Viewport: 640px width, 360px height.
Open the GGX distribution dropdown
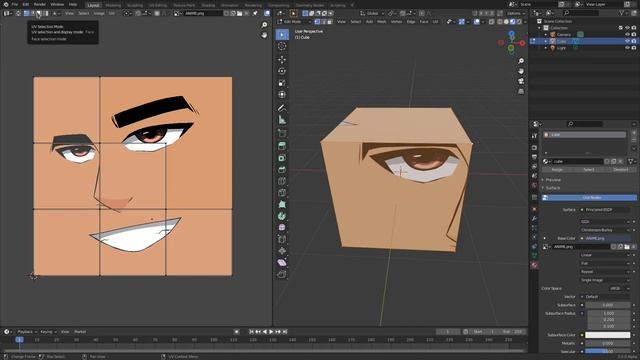click(x=605, y=222)
